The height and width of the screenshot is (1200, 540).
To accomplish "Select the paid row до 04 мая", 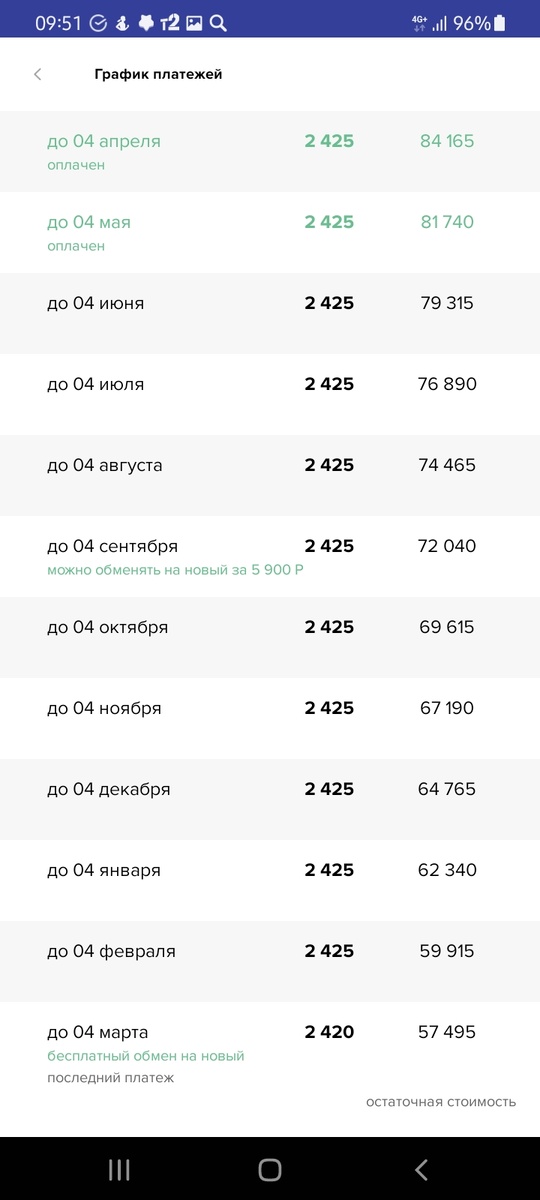I will (270, 232).
